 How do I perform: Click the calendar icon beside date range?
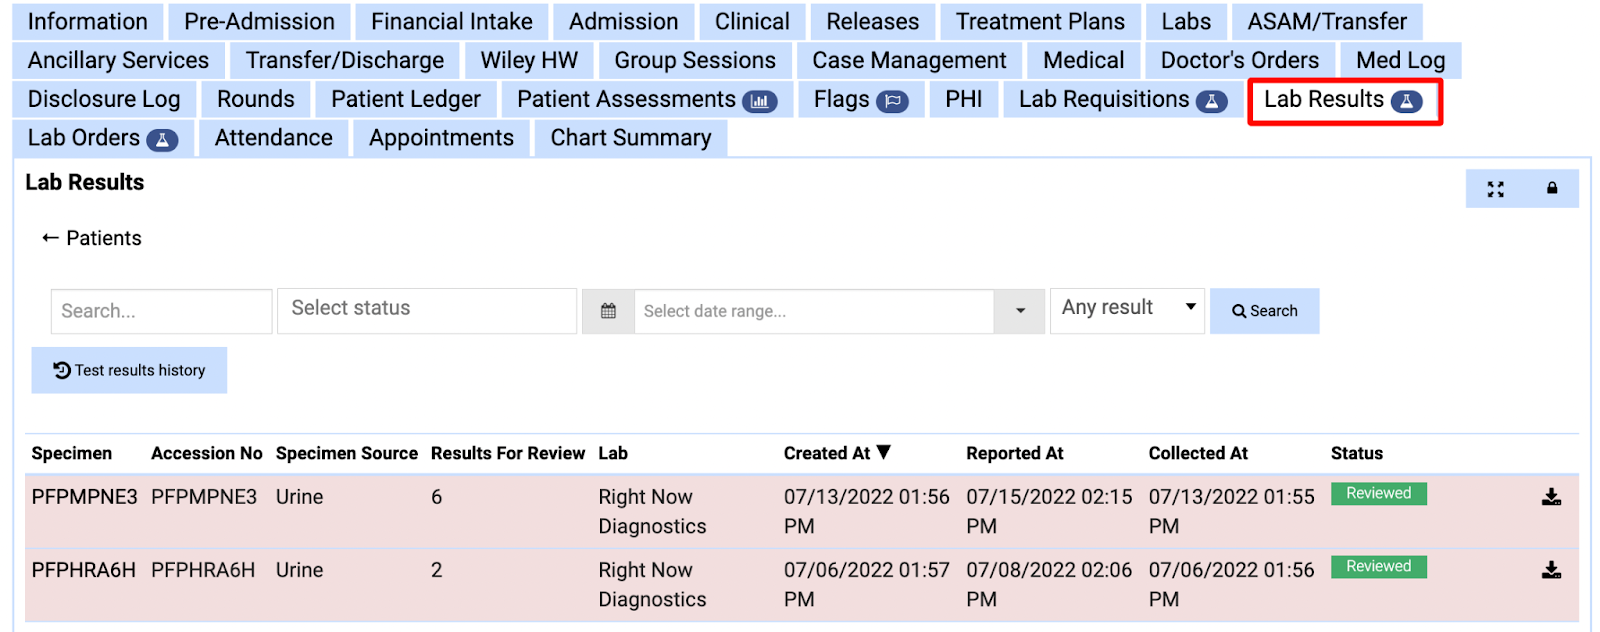608,311
